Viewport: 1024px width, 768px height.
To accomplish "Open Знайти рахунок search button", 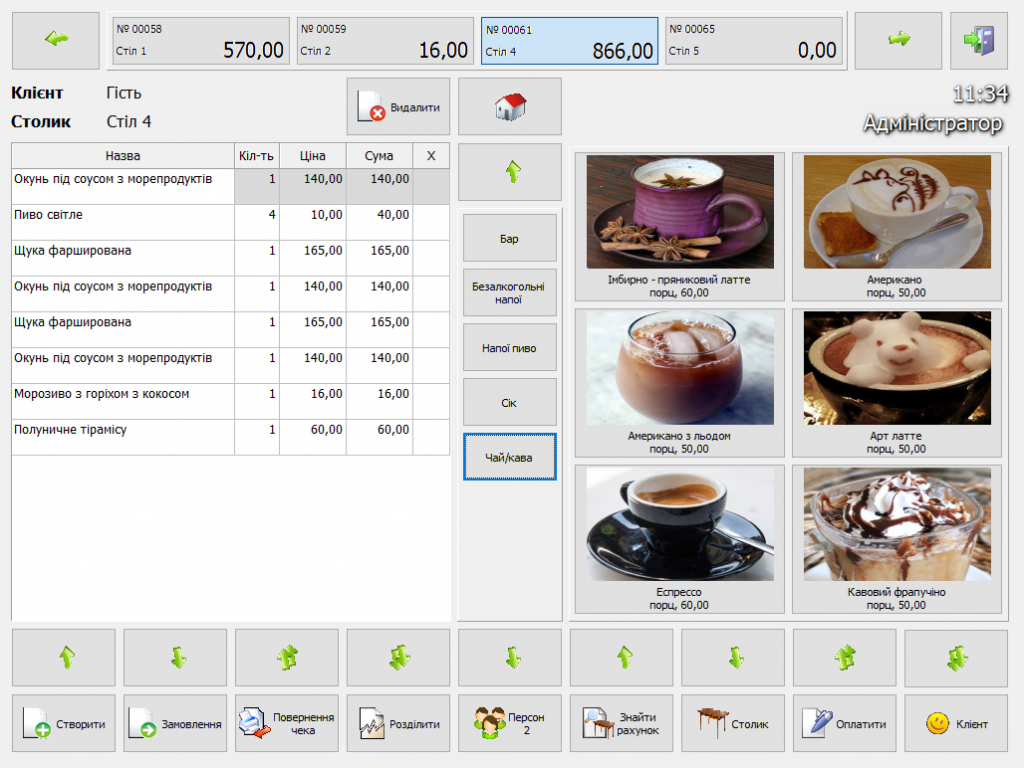I will click(621, 723).
